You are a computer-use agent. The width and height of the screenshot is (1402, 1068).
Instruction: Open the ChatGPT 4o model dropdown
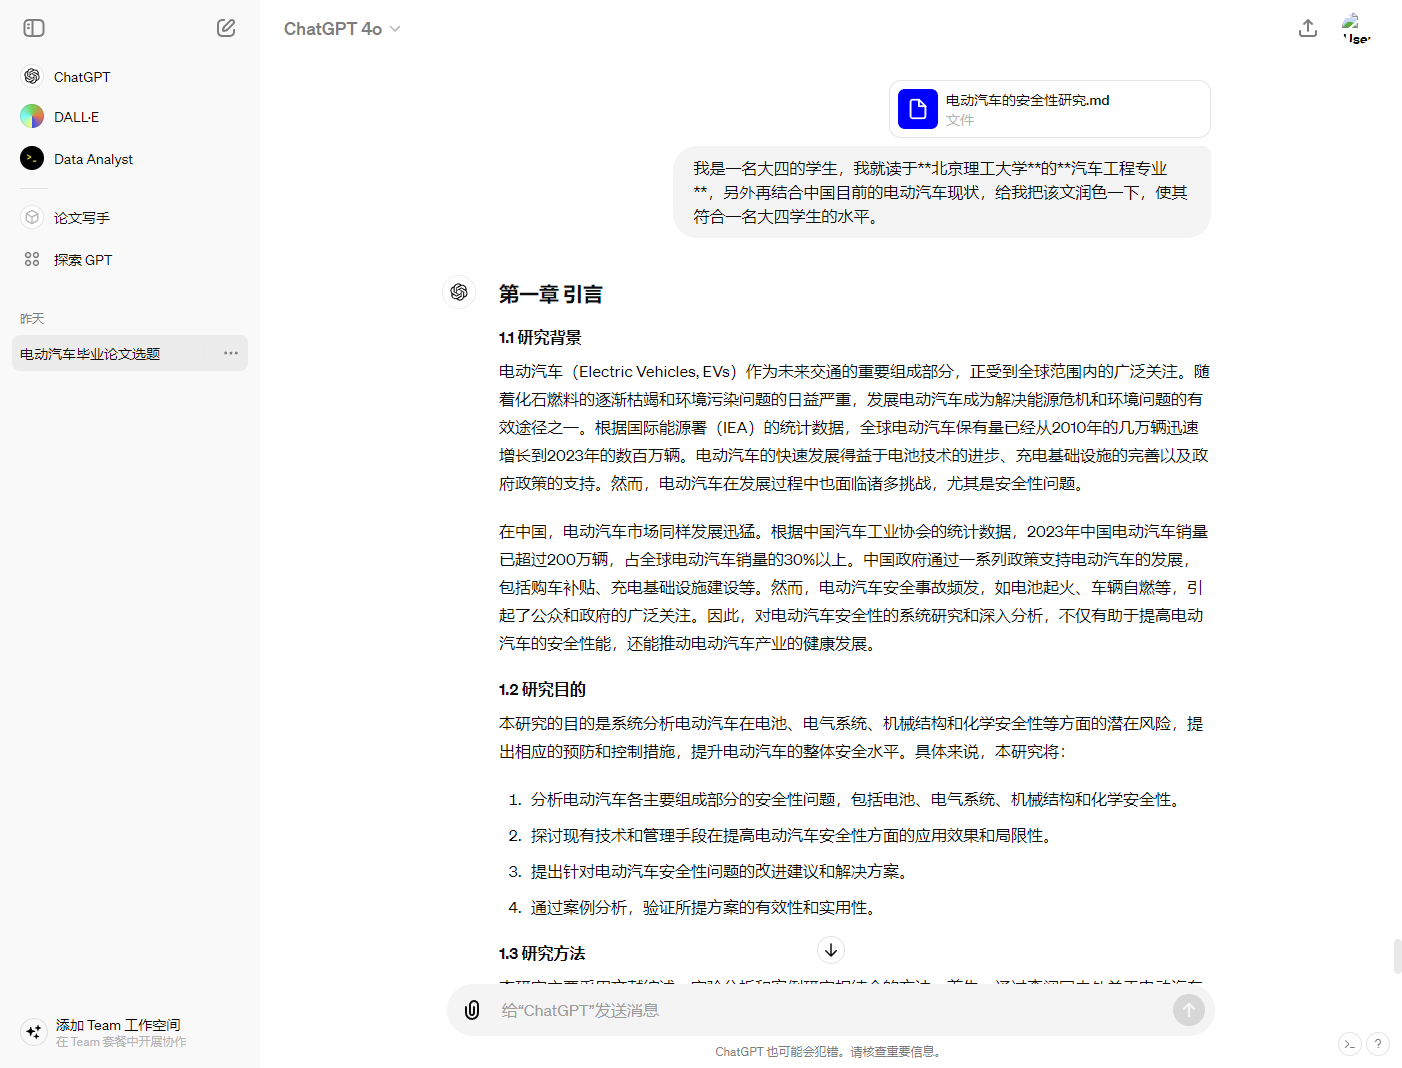pos(342,29)
